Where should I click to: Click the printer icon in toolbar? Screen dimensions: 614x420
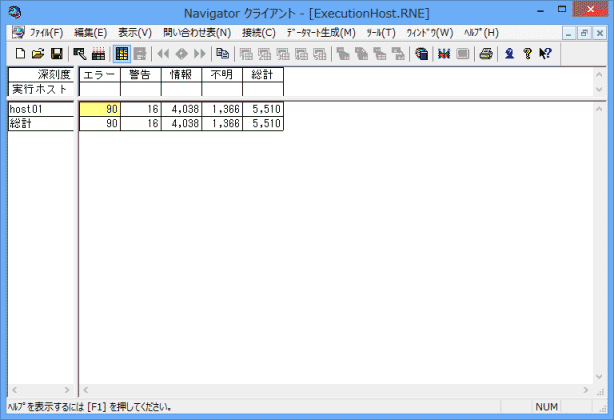coord(485,53)
